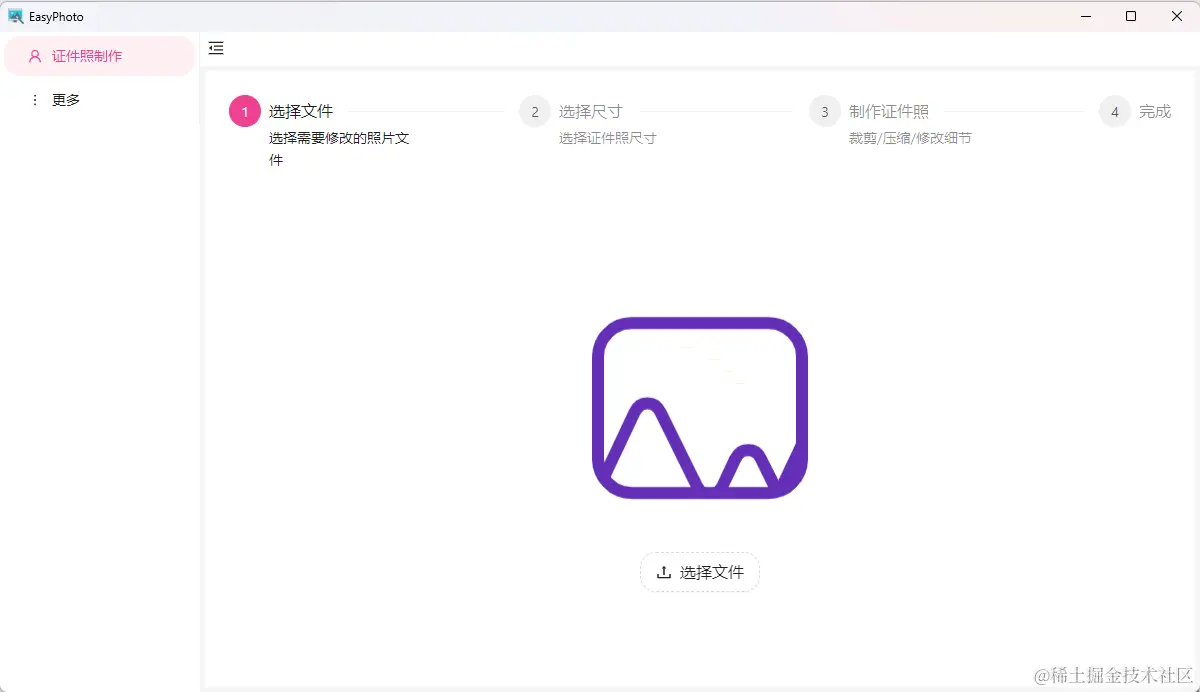Open the 证件照制作 sidebar menu item
This screenshot has width=1200, height=692.
click(99, 56)
